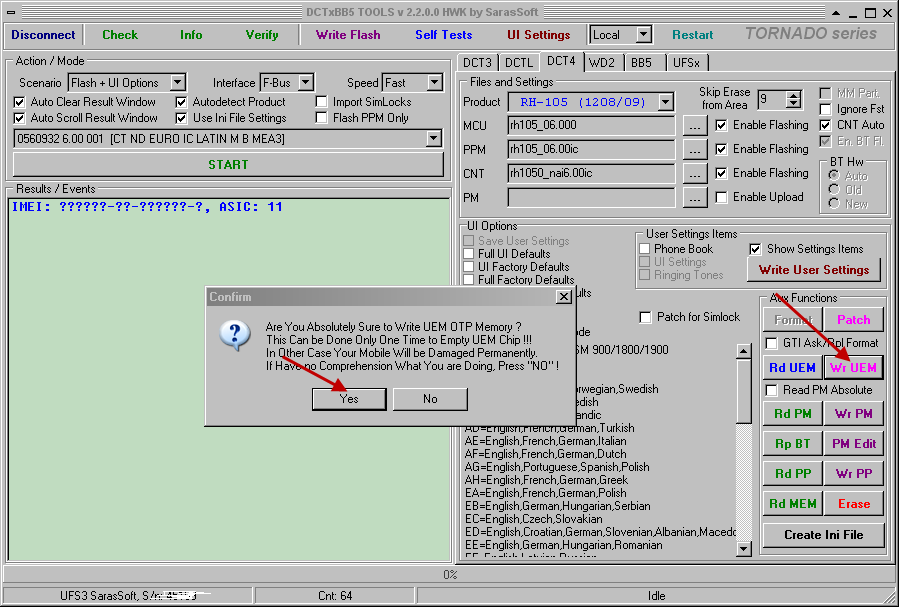Browse for MCU file
This screenshot has width=899, height=607.
tap(694, 126)
